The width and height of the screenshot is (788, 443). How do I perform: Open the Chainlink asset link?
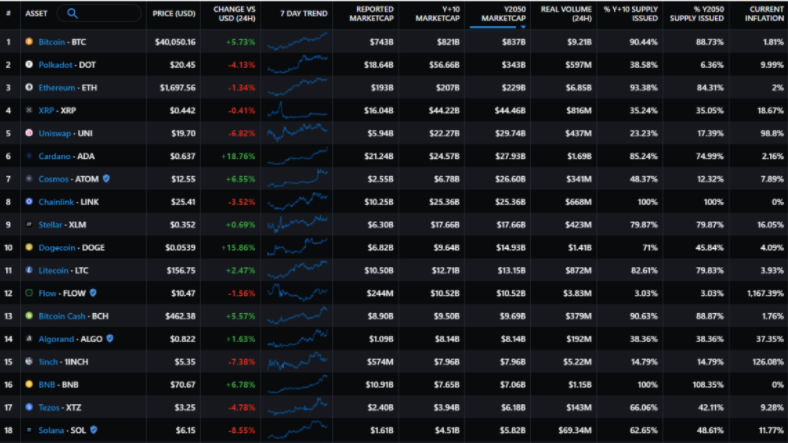tap(56, 202)
